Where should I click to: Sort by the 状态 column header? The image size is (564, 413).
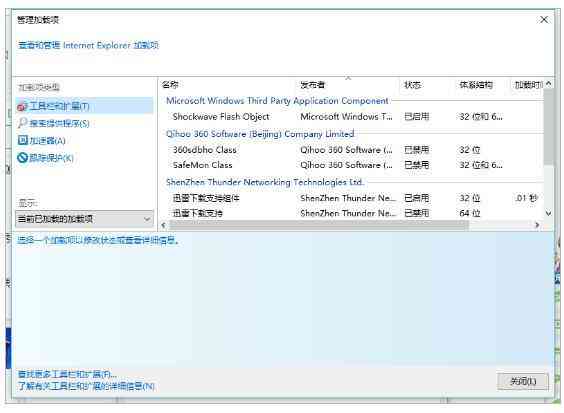coord(412,85)
